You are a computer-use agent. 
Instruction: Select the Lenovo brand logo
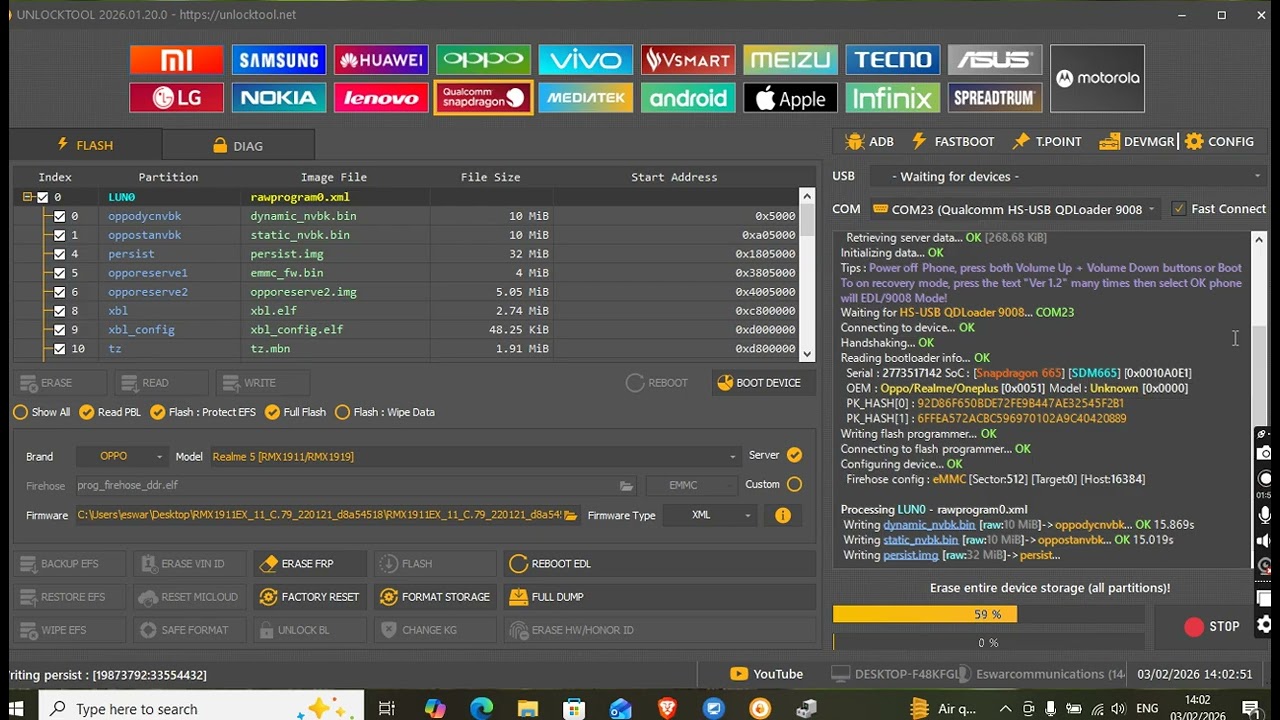[x=381, y=98]
